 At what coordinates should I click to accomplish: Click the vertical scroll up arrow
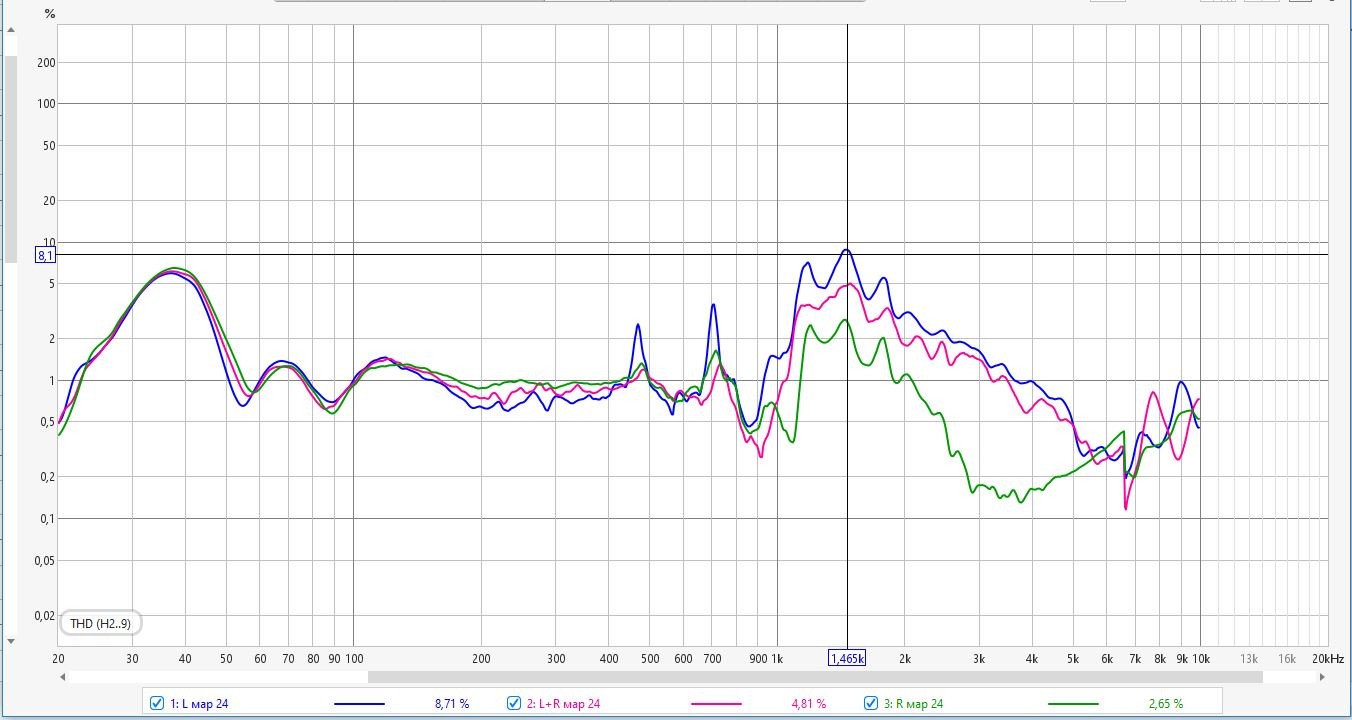[11, 31]
